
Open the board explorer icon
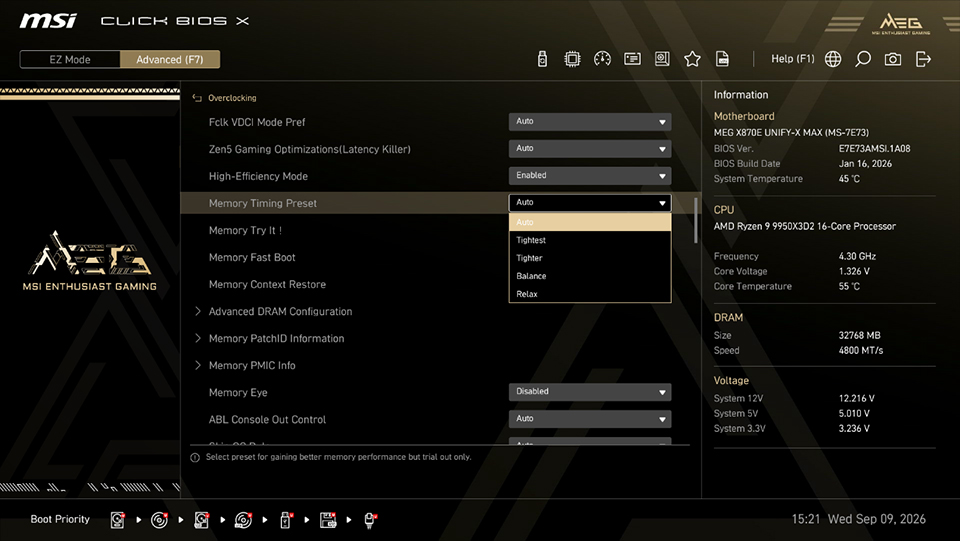click(x=662, y=59)
